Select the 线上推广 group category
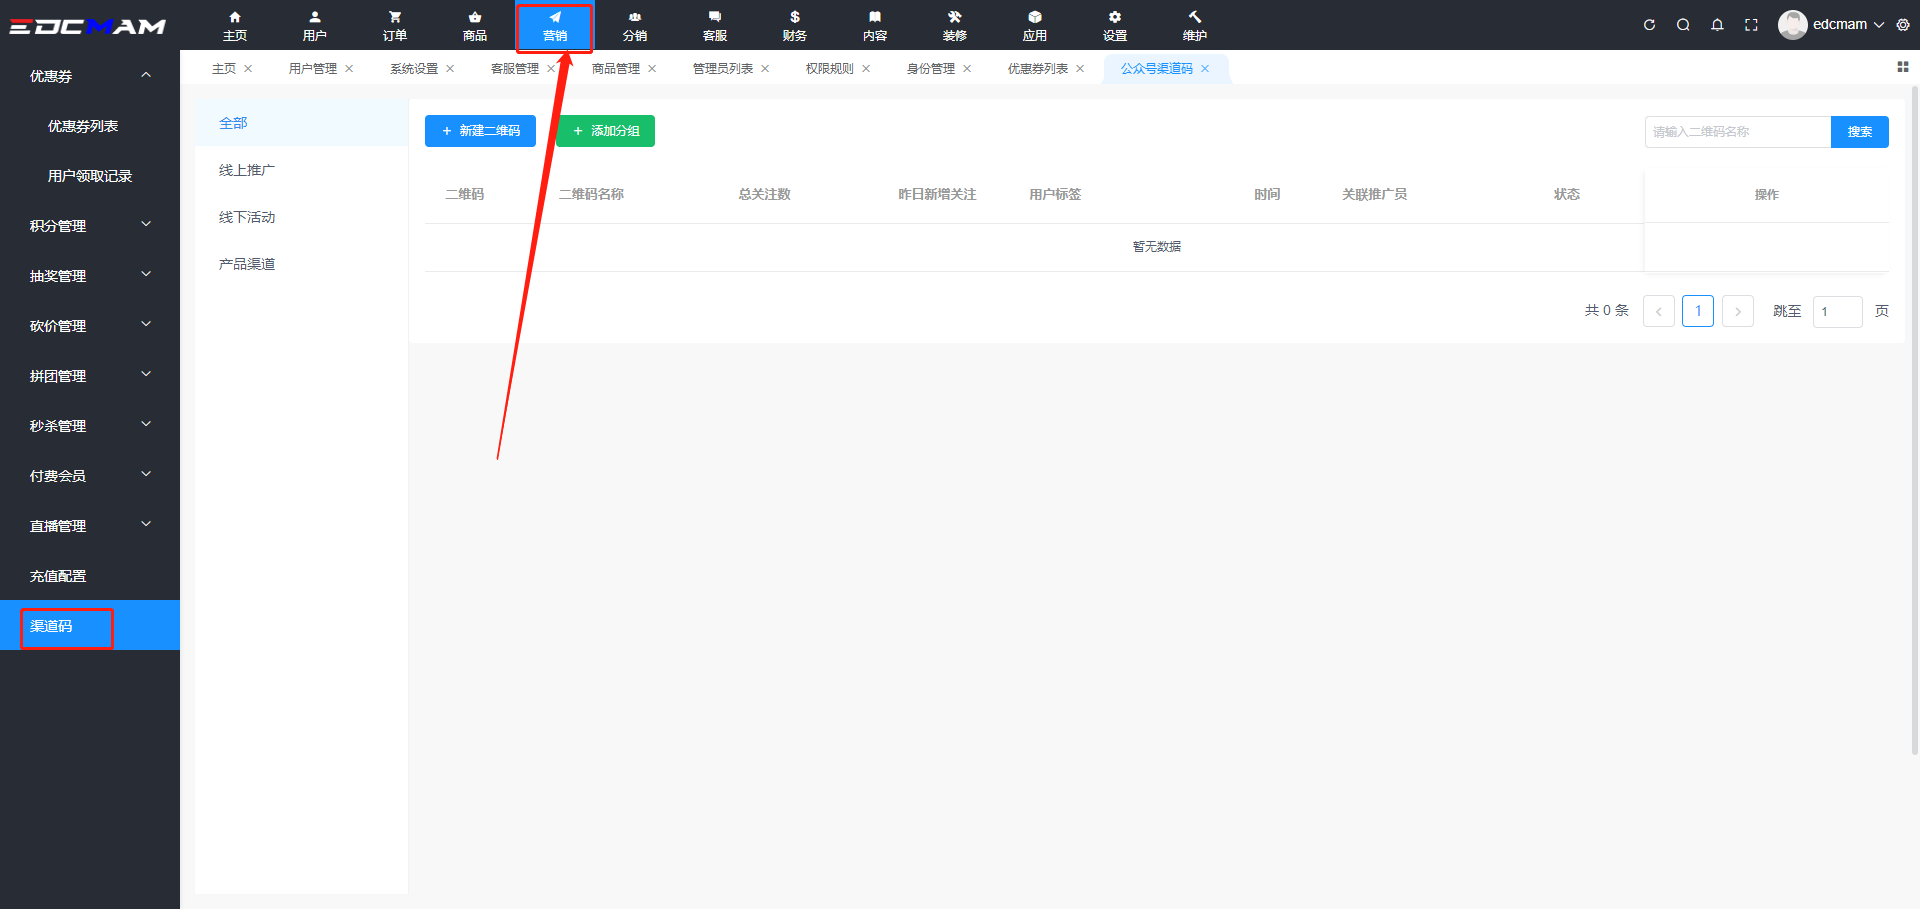 (247, 170)
